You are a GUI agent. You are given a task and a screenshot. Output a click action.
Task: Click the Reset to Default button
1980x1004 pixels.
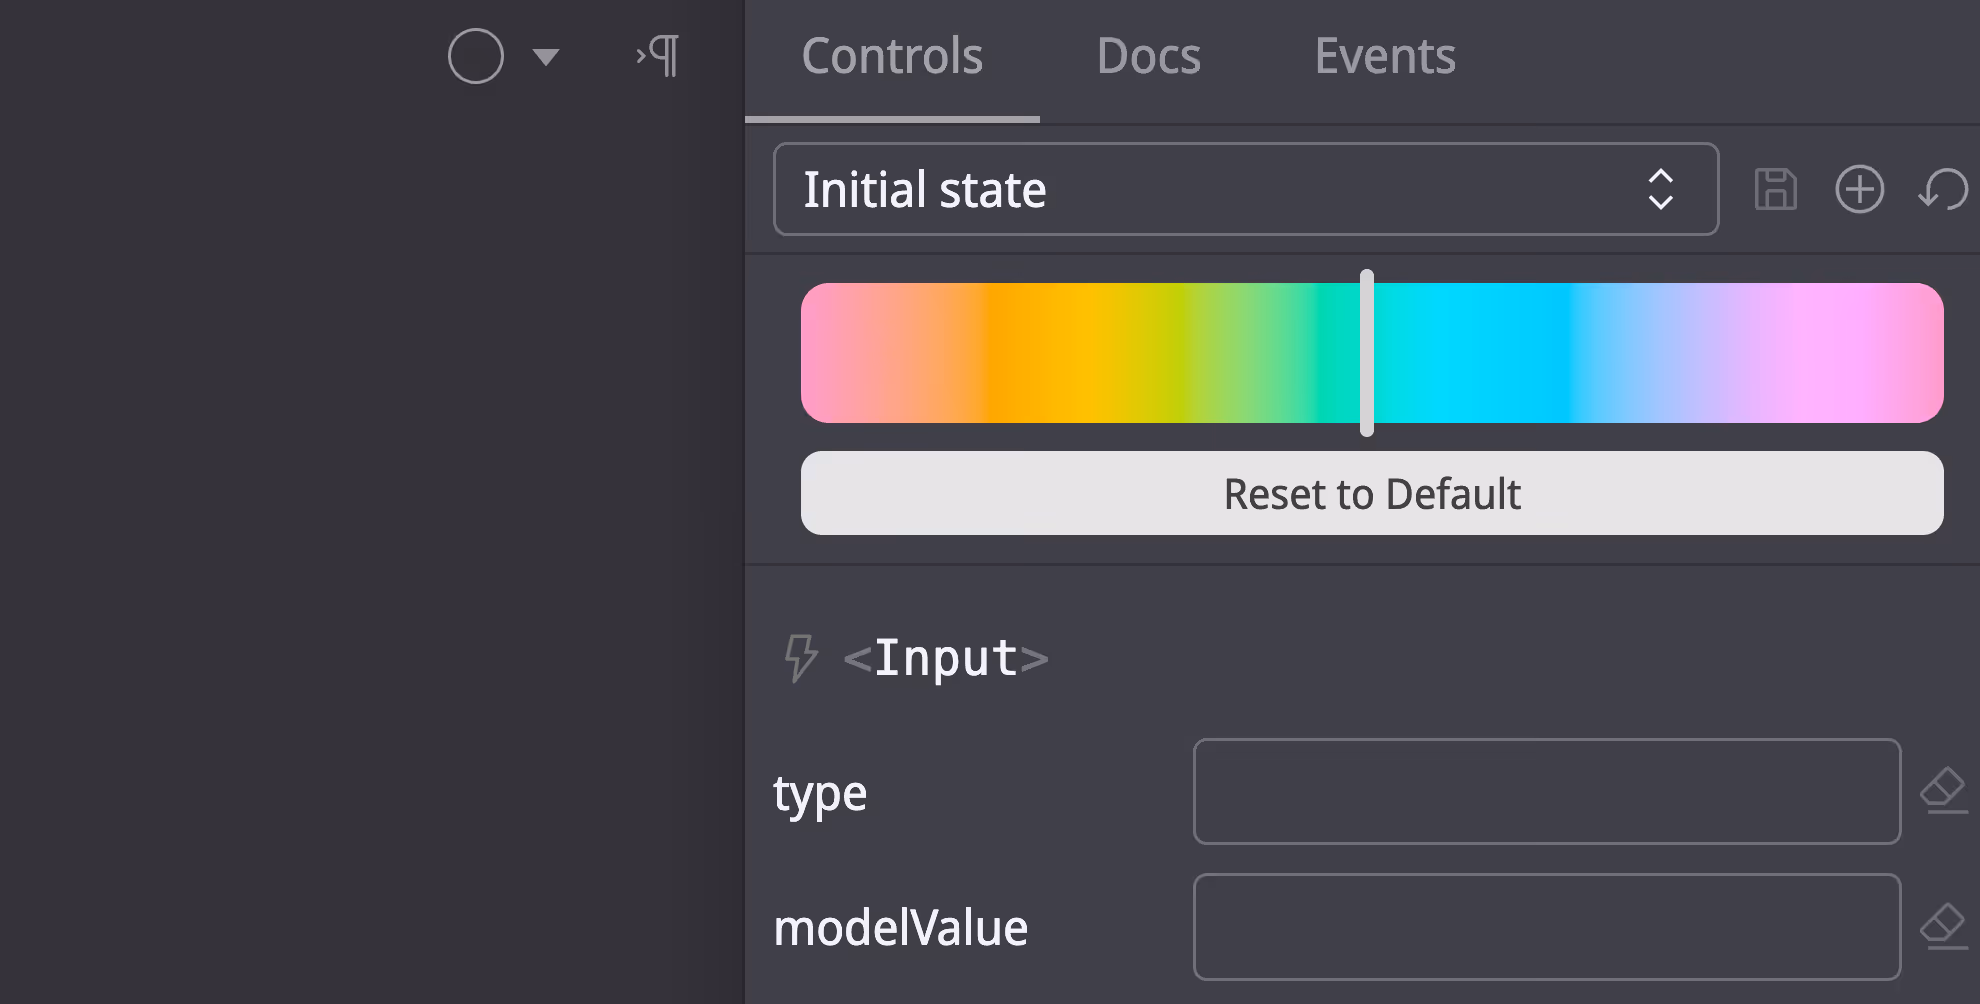pyautogui.click(x=1370, y=493)
